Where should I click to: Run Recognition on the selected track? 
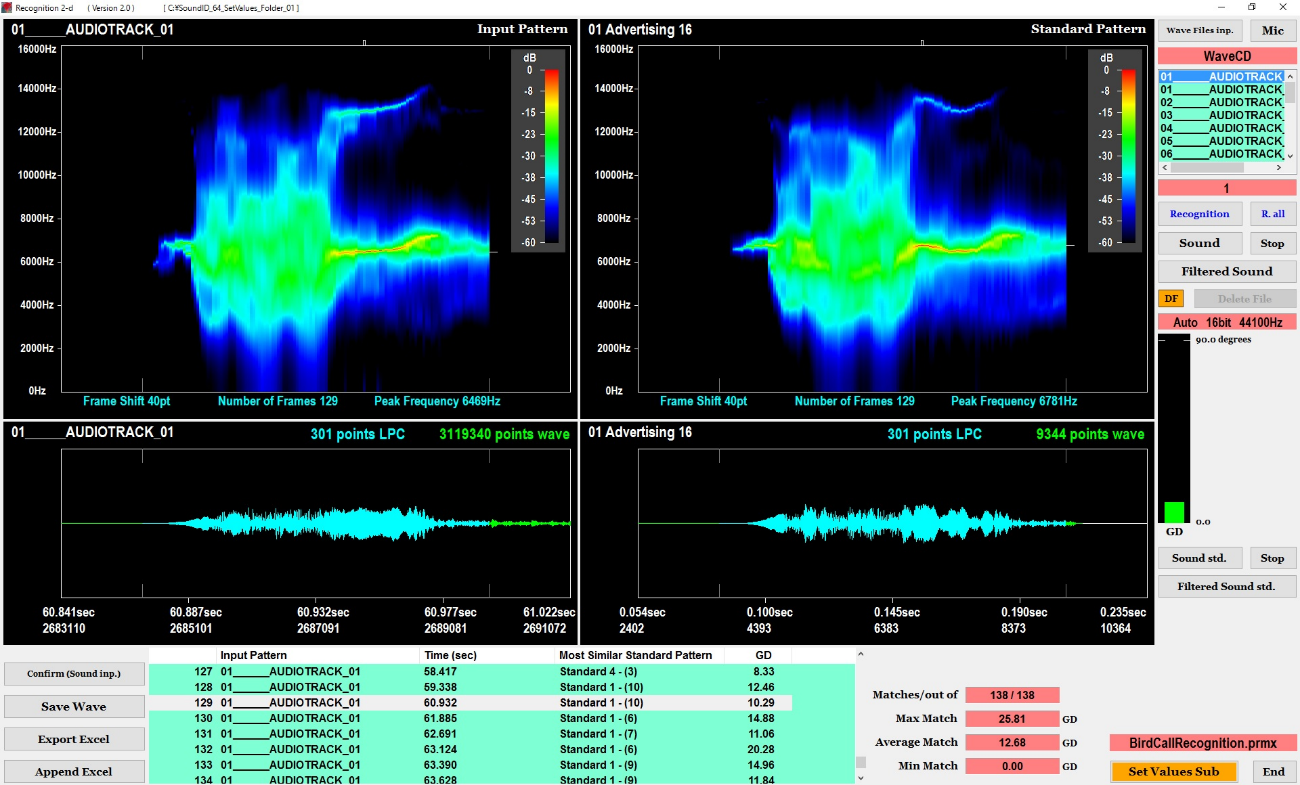click(x=1200, y=214)
